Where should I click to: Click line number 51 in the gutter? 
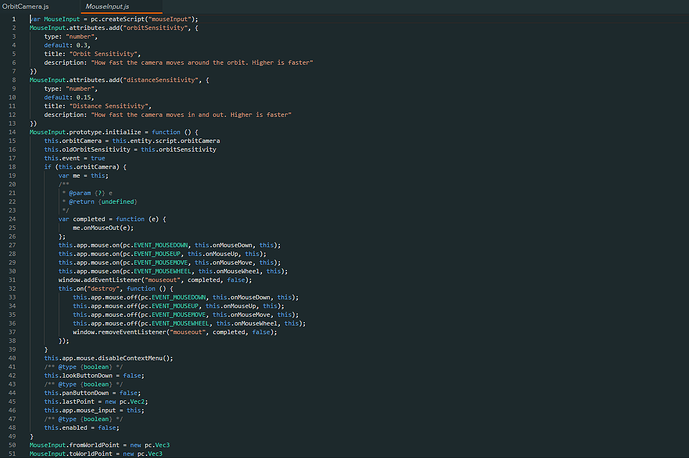12,454
